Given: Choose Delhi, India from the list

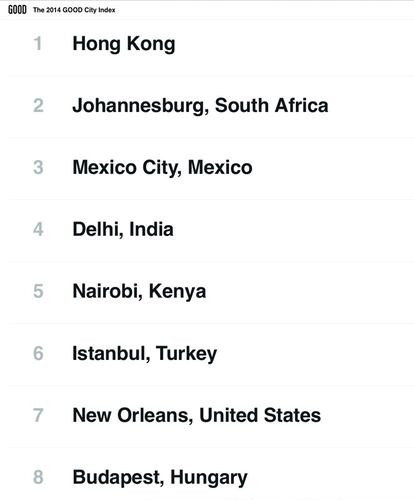Looking at the screenshot, I should point(123,229).
